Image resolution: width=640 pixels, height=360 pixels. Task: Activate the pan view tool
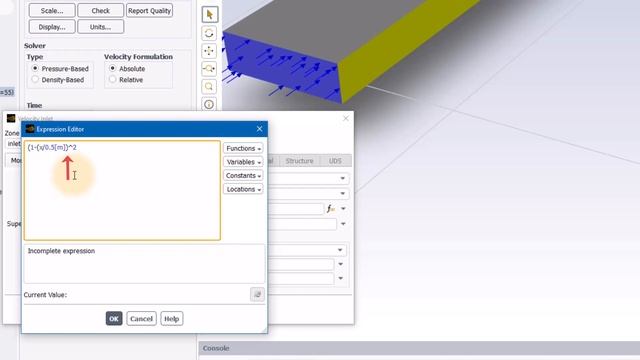[209, 51]
